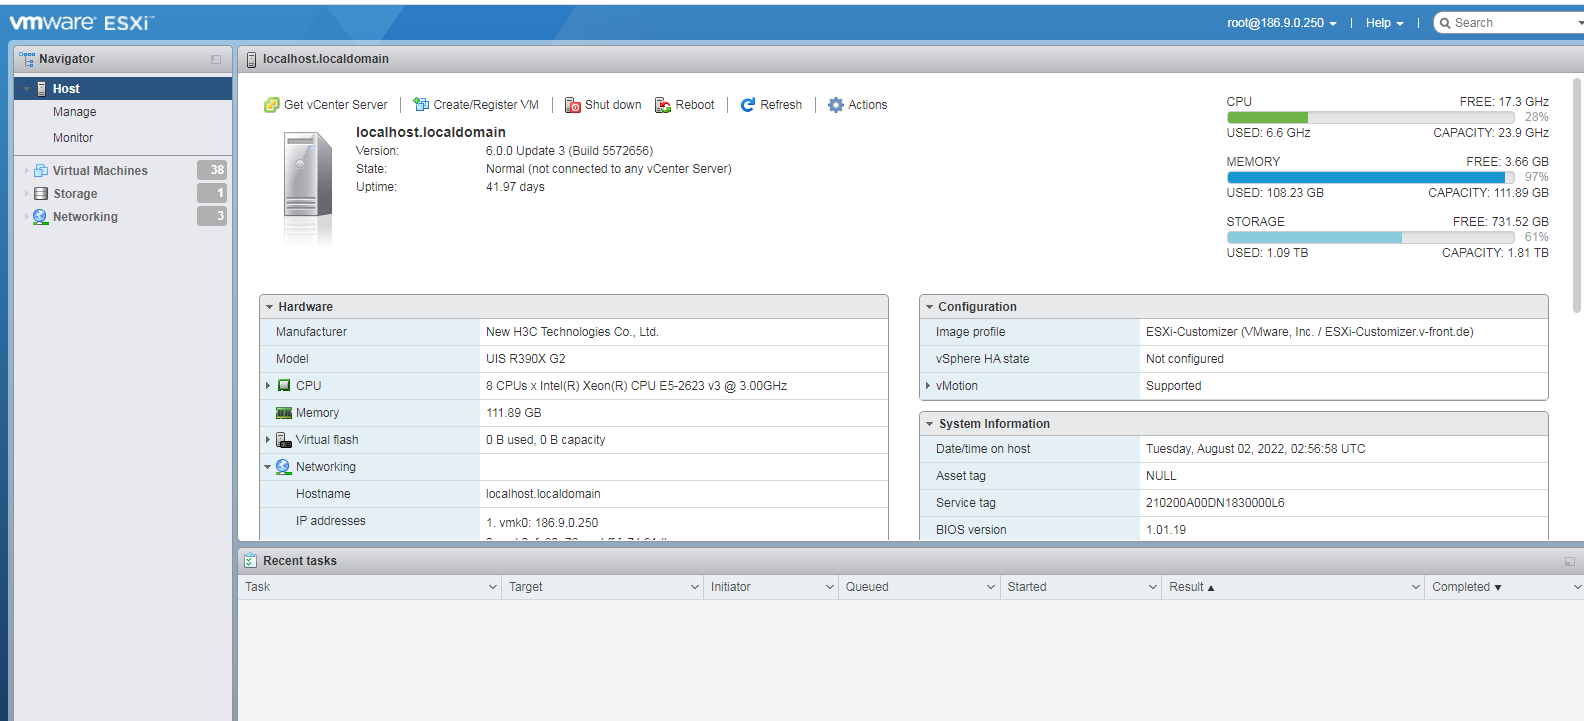The width and height of the screenshot is (1584, 721).
Task: Open Virtual Machines in Navigator
Action: point(100,171)
